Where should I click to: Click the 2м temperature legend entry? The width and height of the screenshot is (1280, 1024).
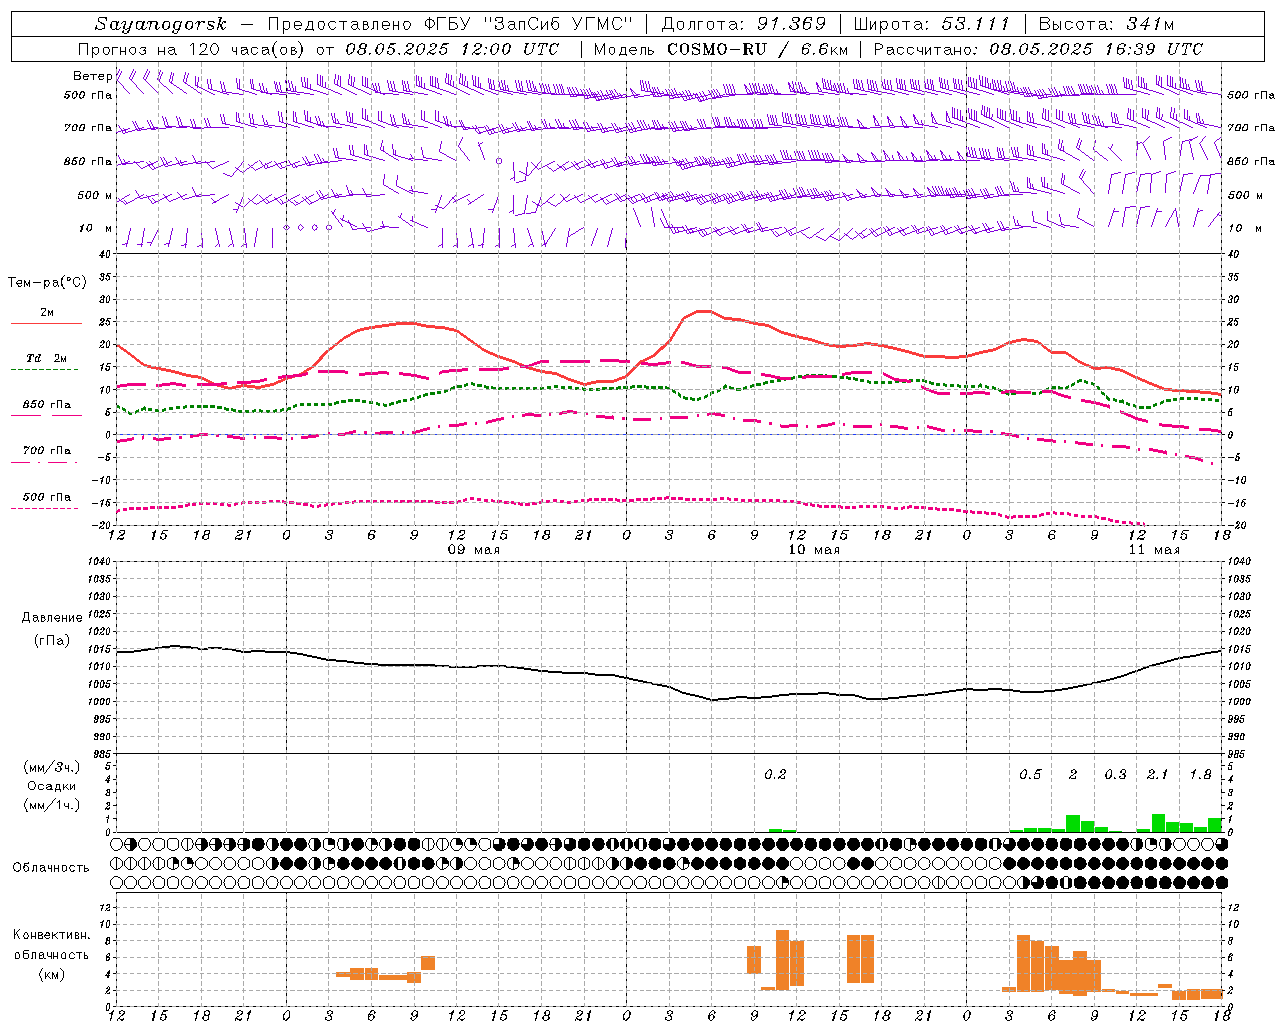(47, 313)
